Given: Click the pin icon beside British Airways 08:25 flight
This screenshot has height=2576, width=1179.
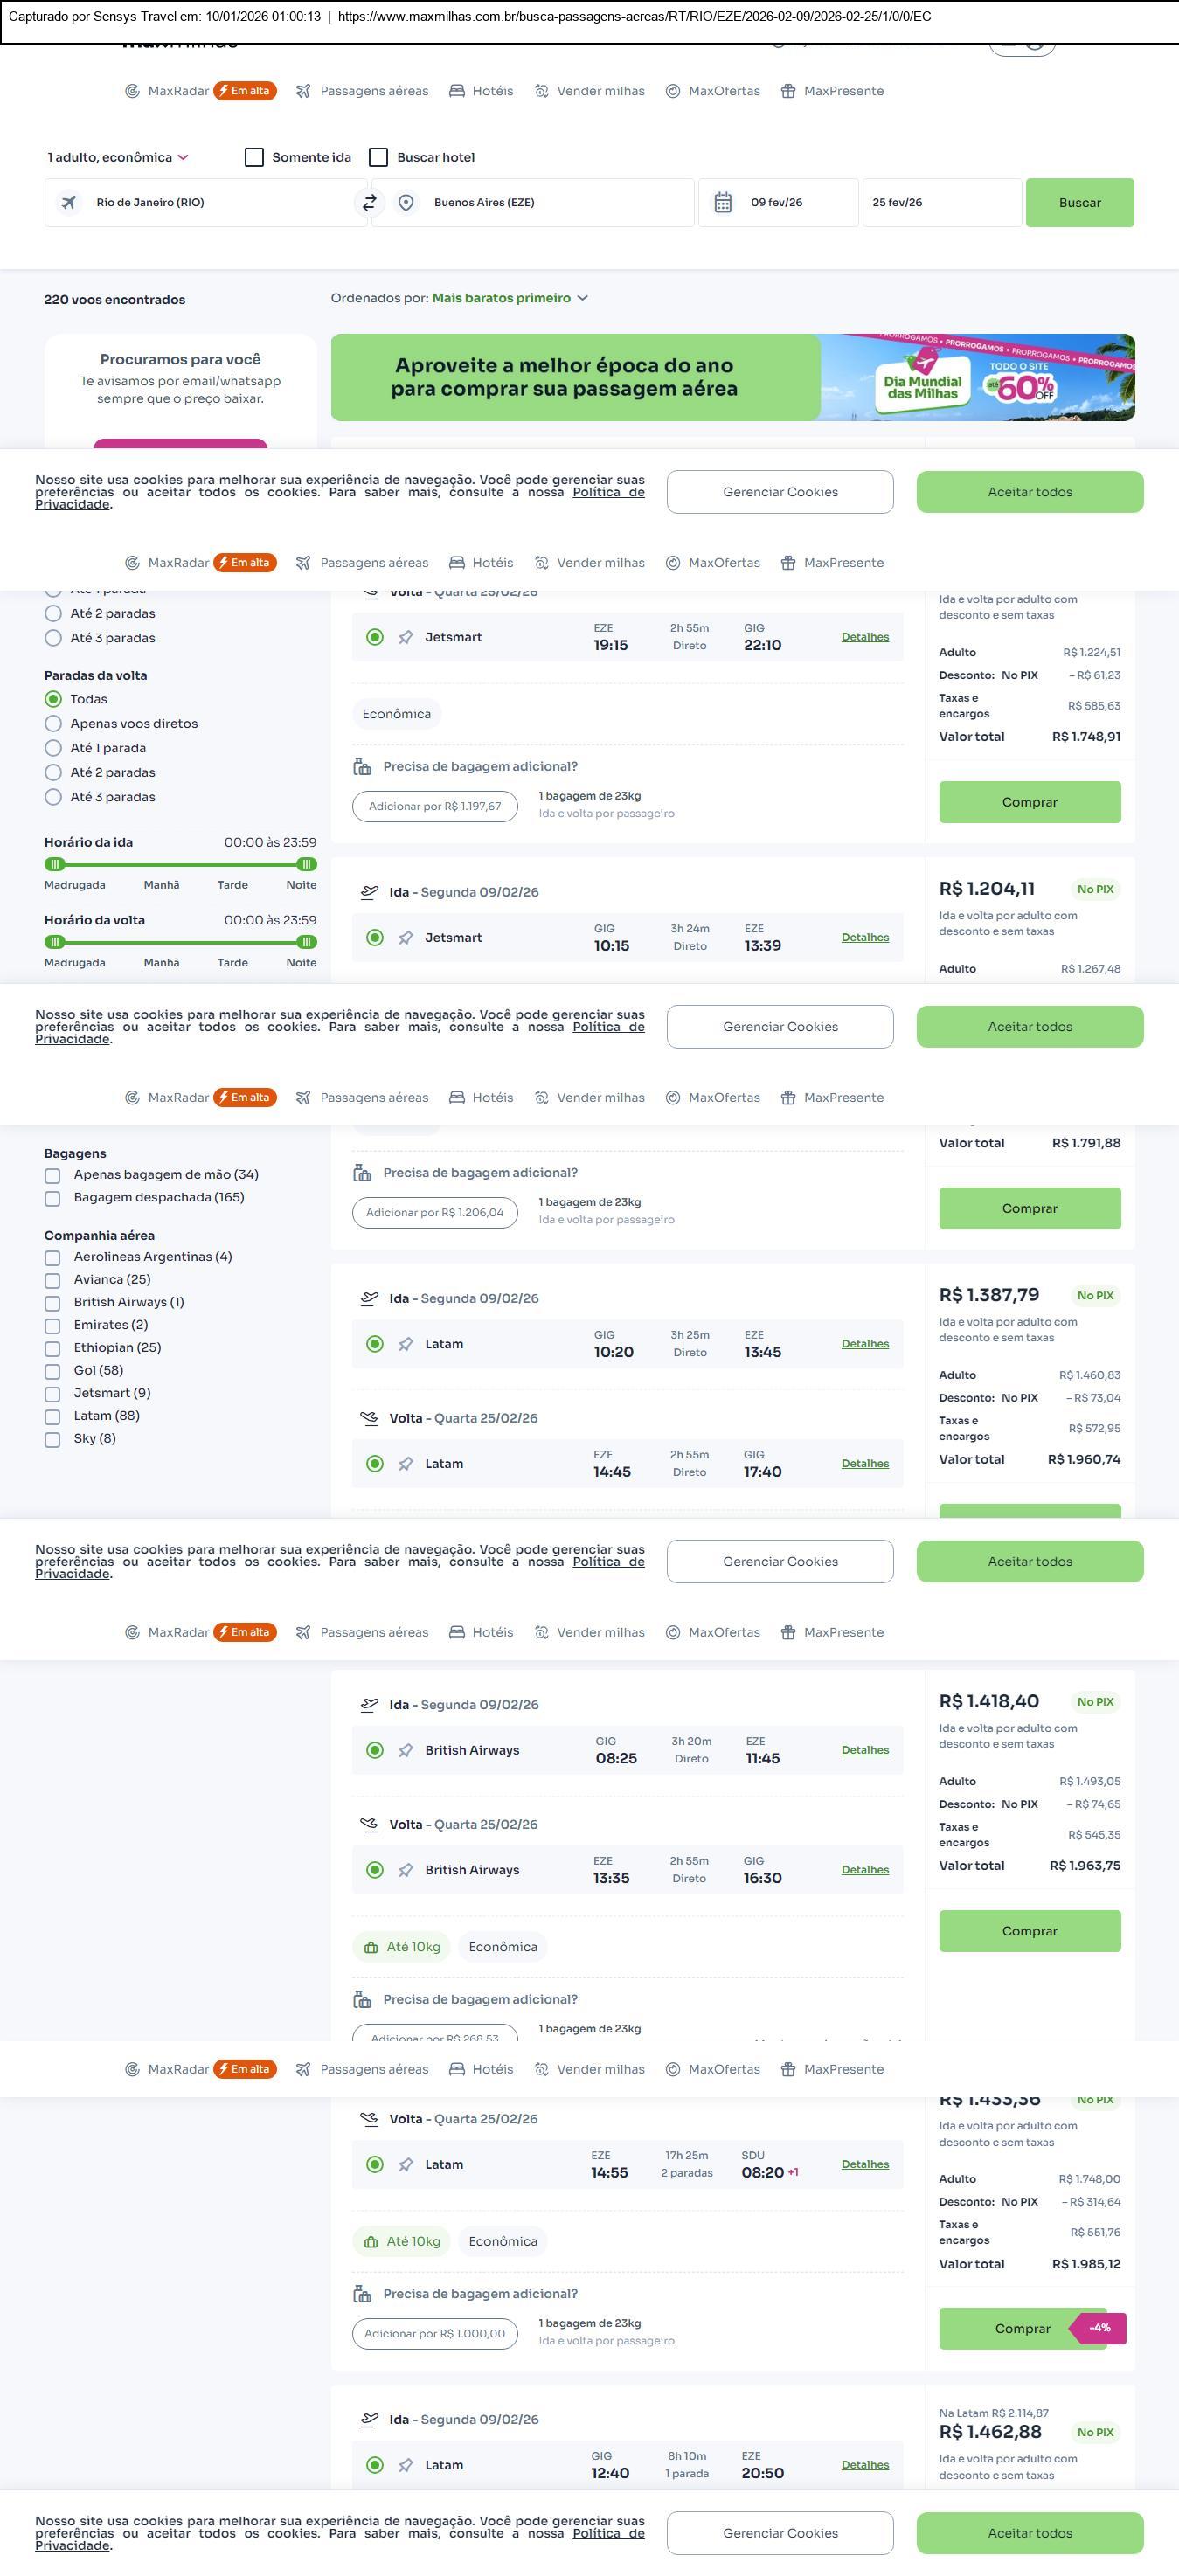Looking at the screenshot, I should point(405,1750).
